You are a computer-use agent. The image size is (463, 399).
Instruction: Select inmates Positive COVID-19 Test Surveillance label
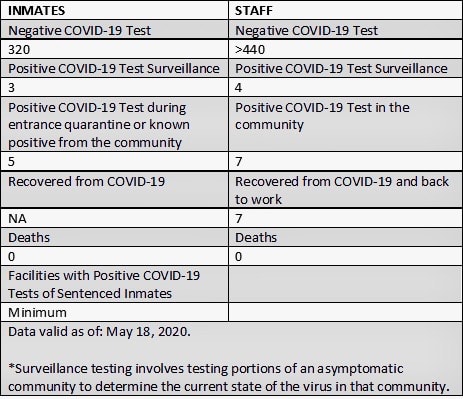(x=114, y=68)
